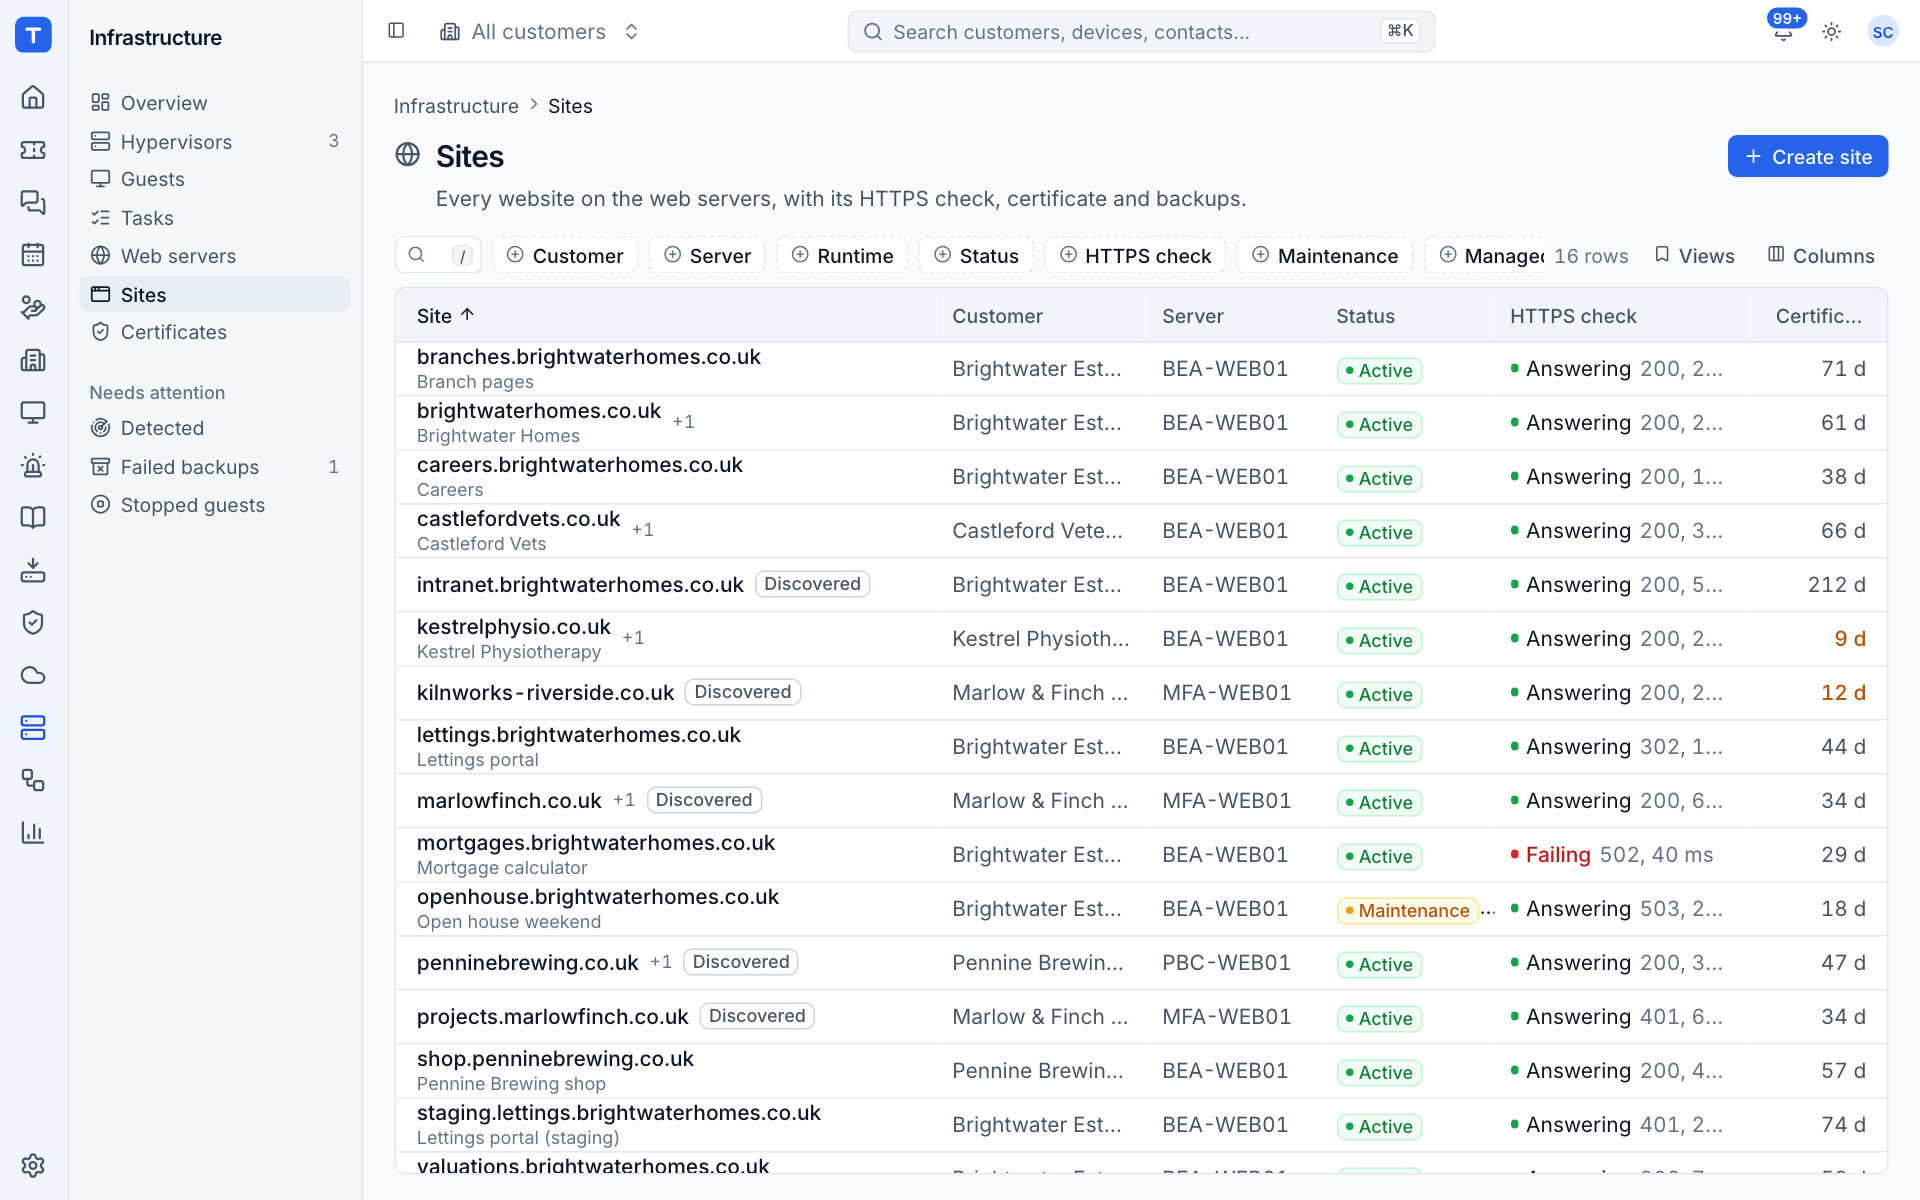Toggle the light/dark theme sun icon

1831,32
